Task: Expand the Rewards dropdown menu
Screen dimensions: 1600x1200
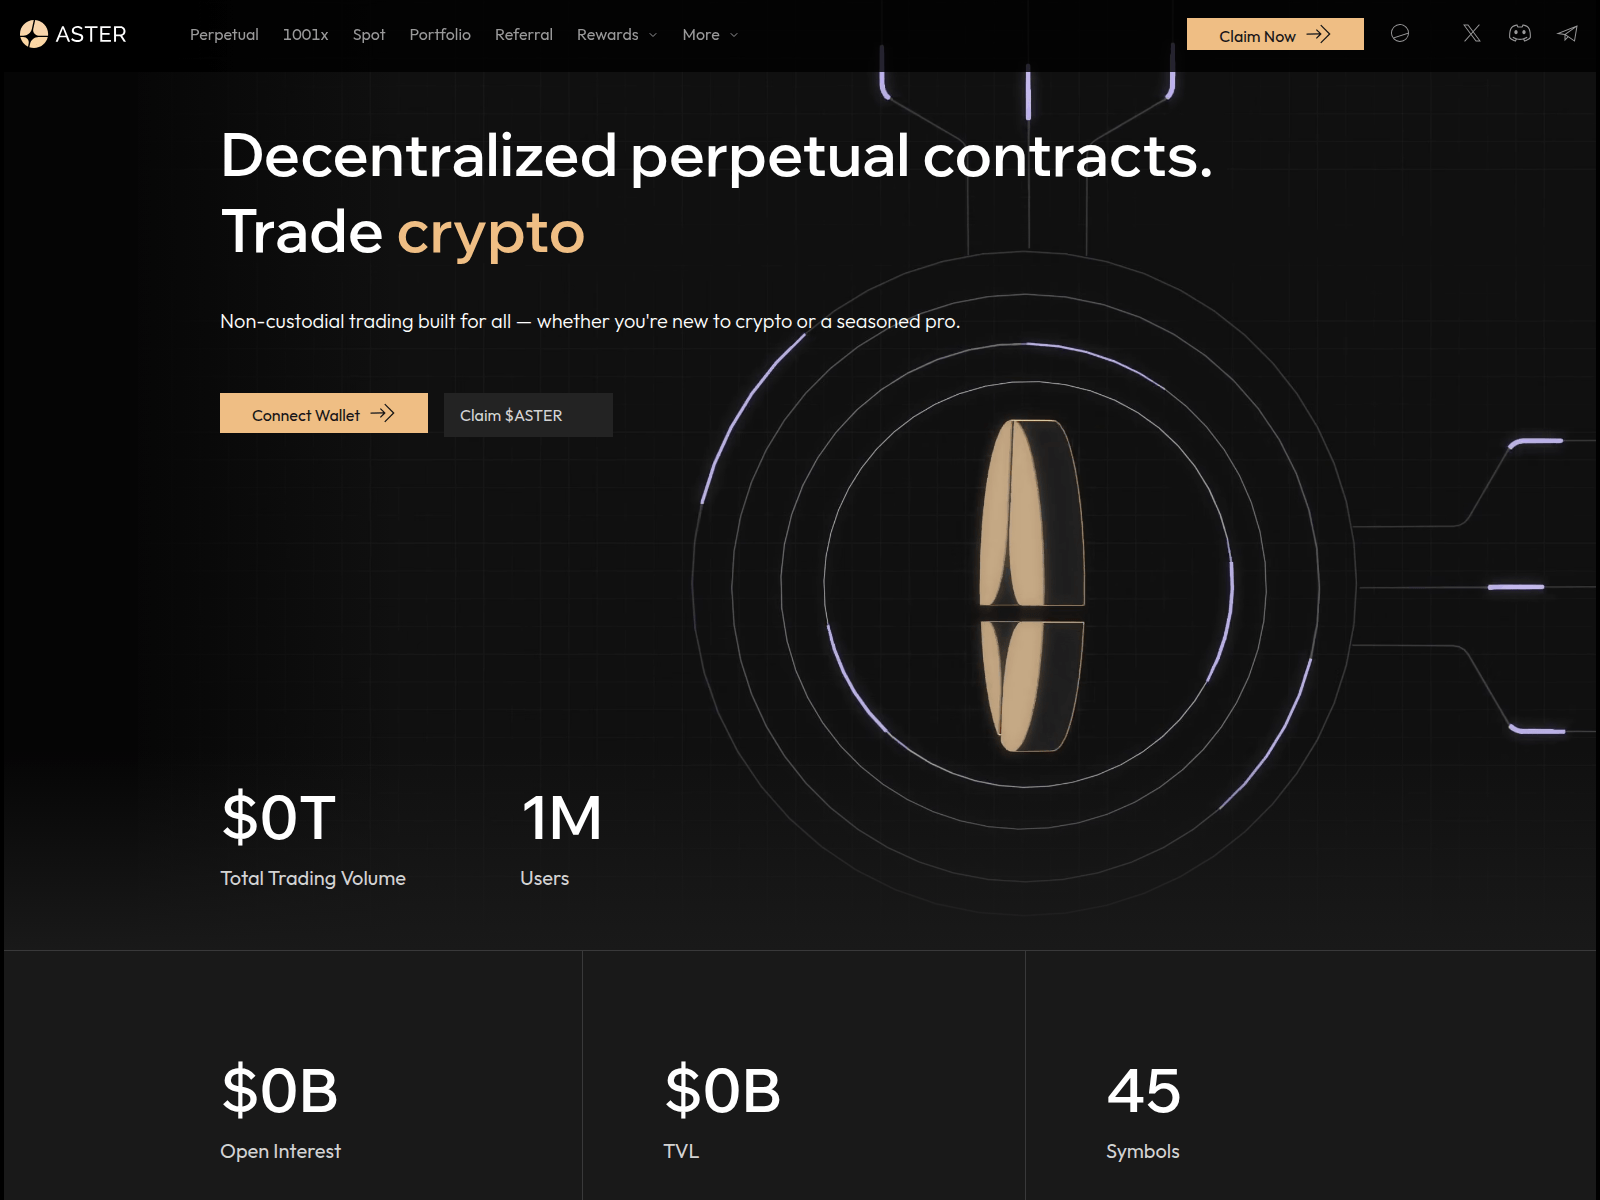Action: coord(609,35)
